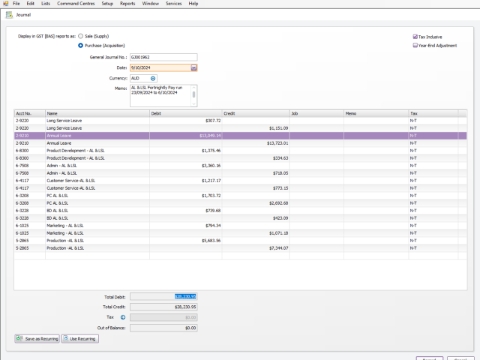Click the Name column header
480x360 pixels.
click(x=97, y=113)
